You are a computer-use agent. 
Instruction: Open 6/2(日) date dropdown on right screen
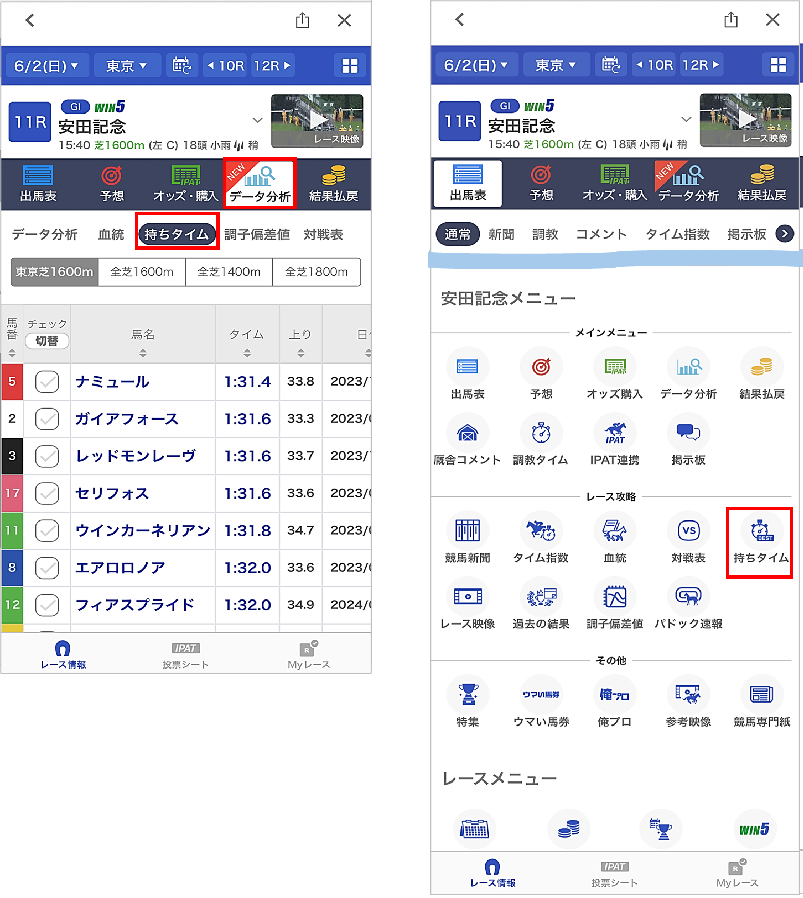click(477, 65)
